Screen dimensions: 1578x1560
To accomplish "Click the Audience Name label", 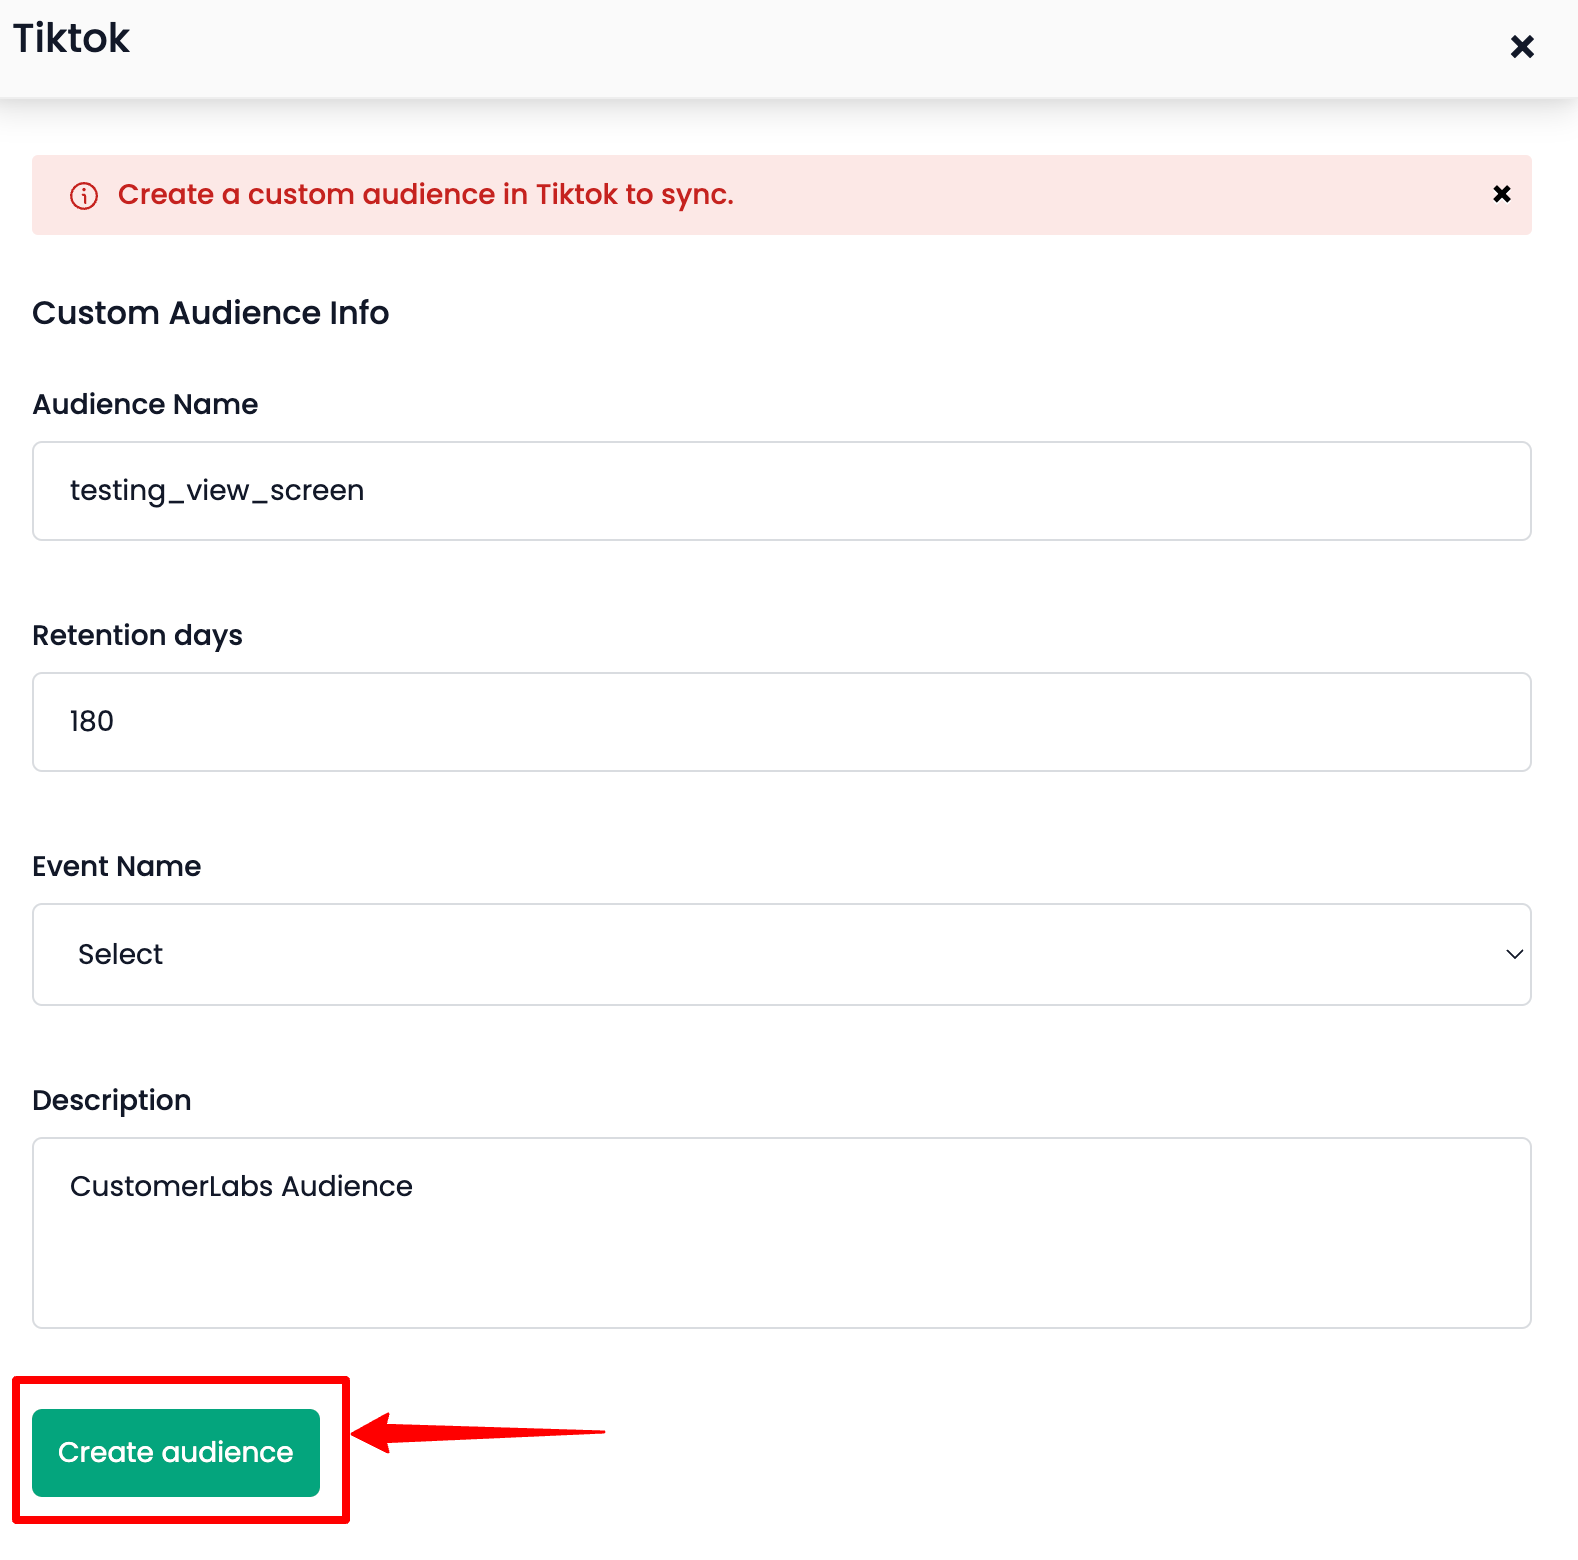I will pos(144,404).
